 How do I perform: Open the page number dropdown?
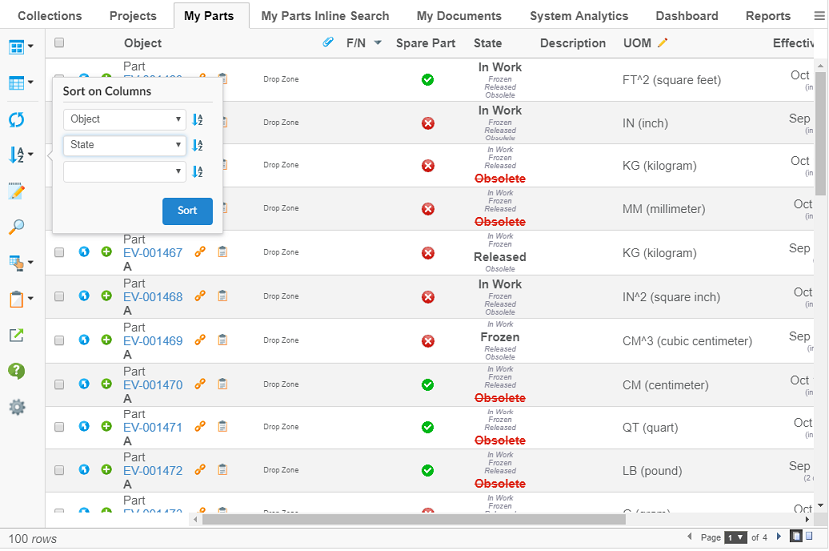point(735,537)
